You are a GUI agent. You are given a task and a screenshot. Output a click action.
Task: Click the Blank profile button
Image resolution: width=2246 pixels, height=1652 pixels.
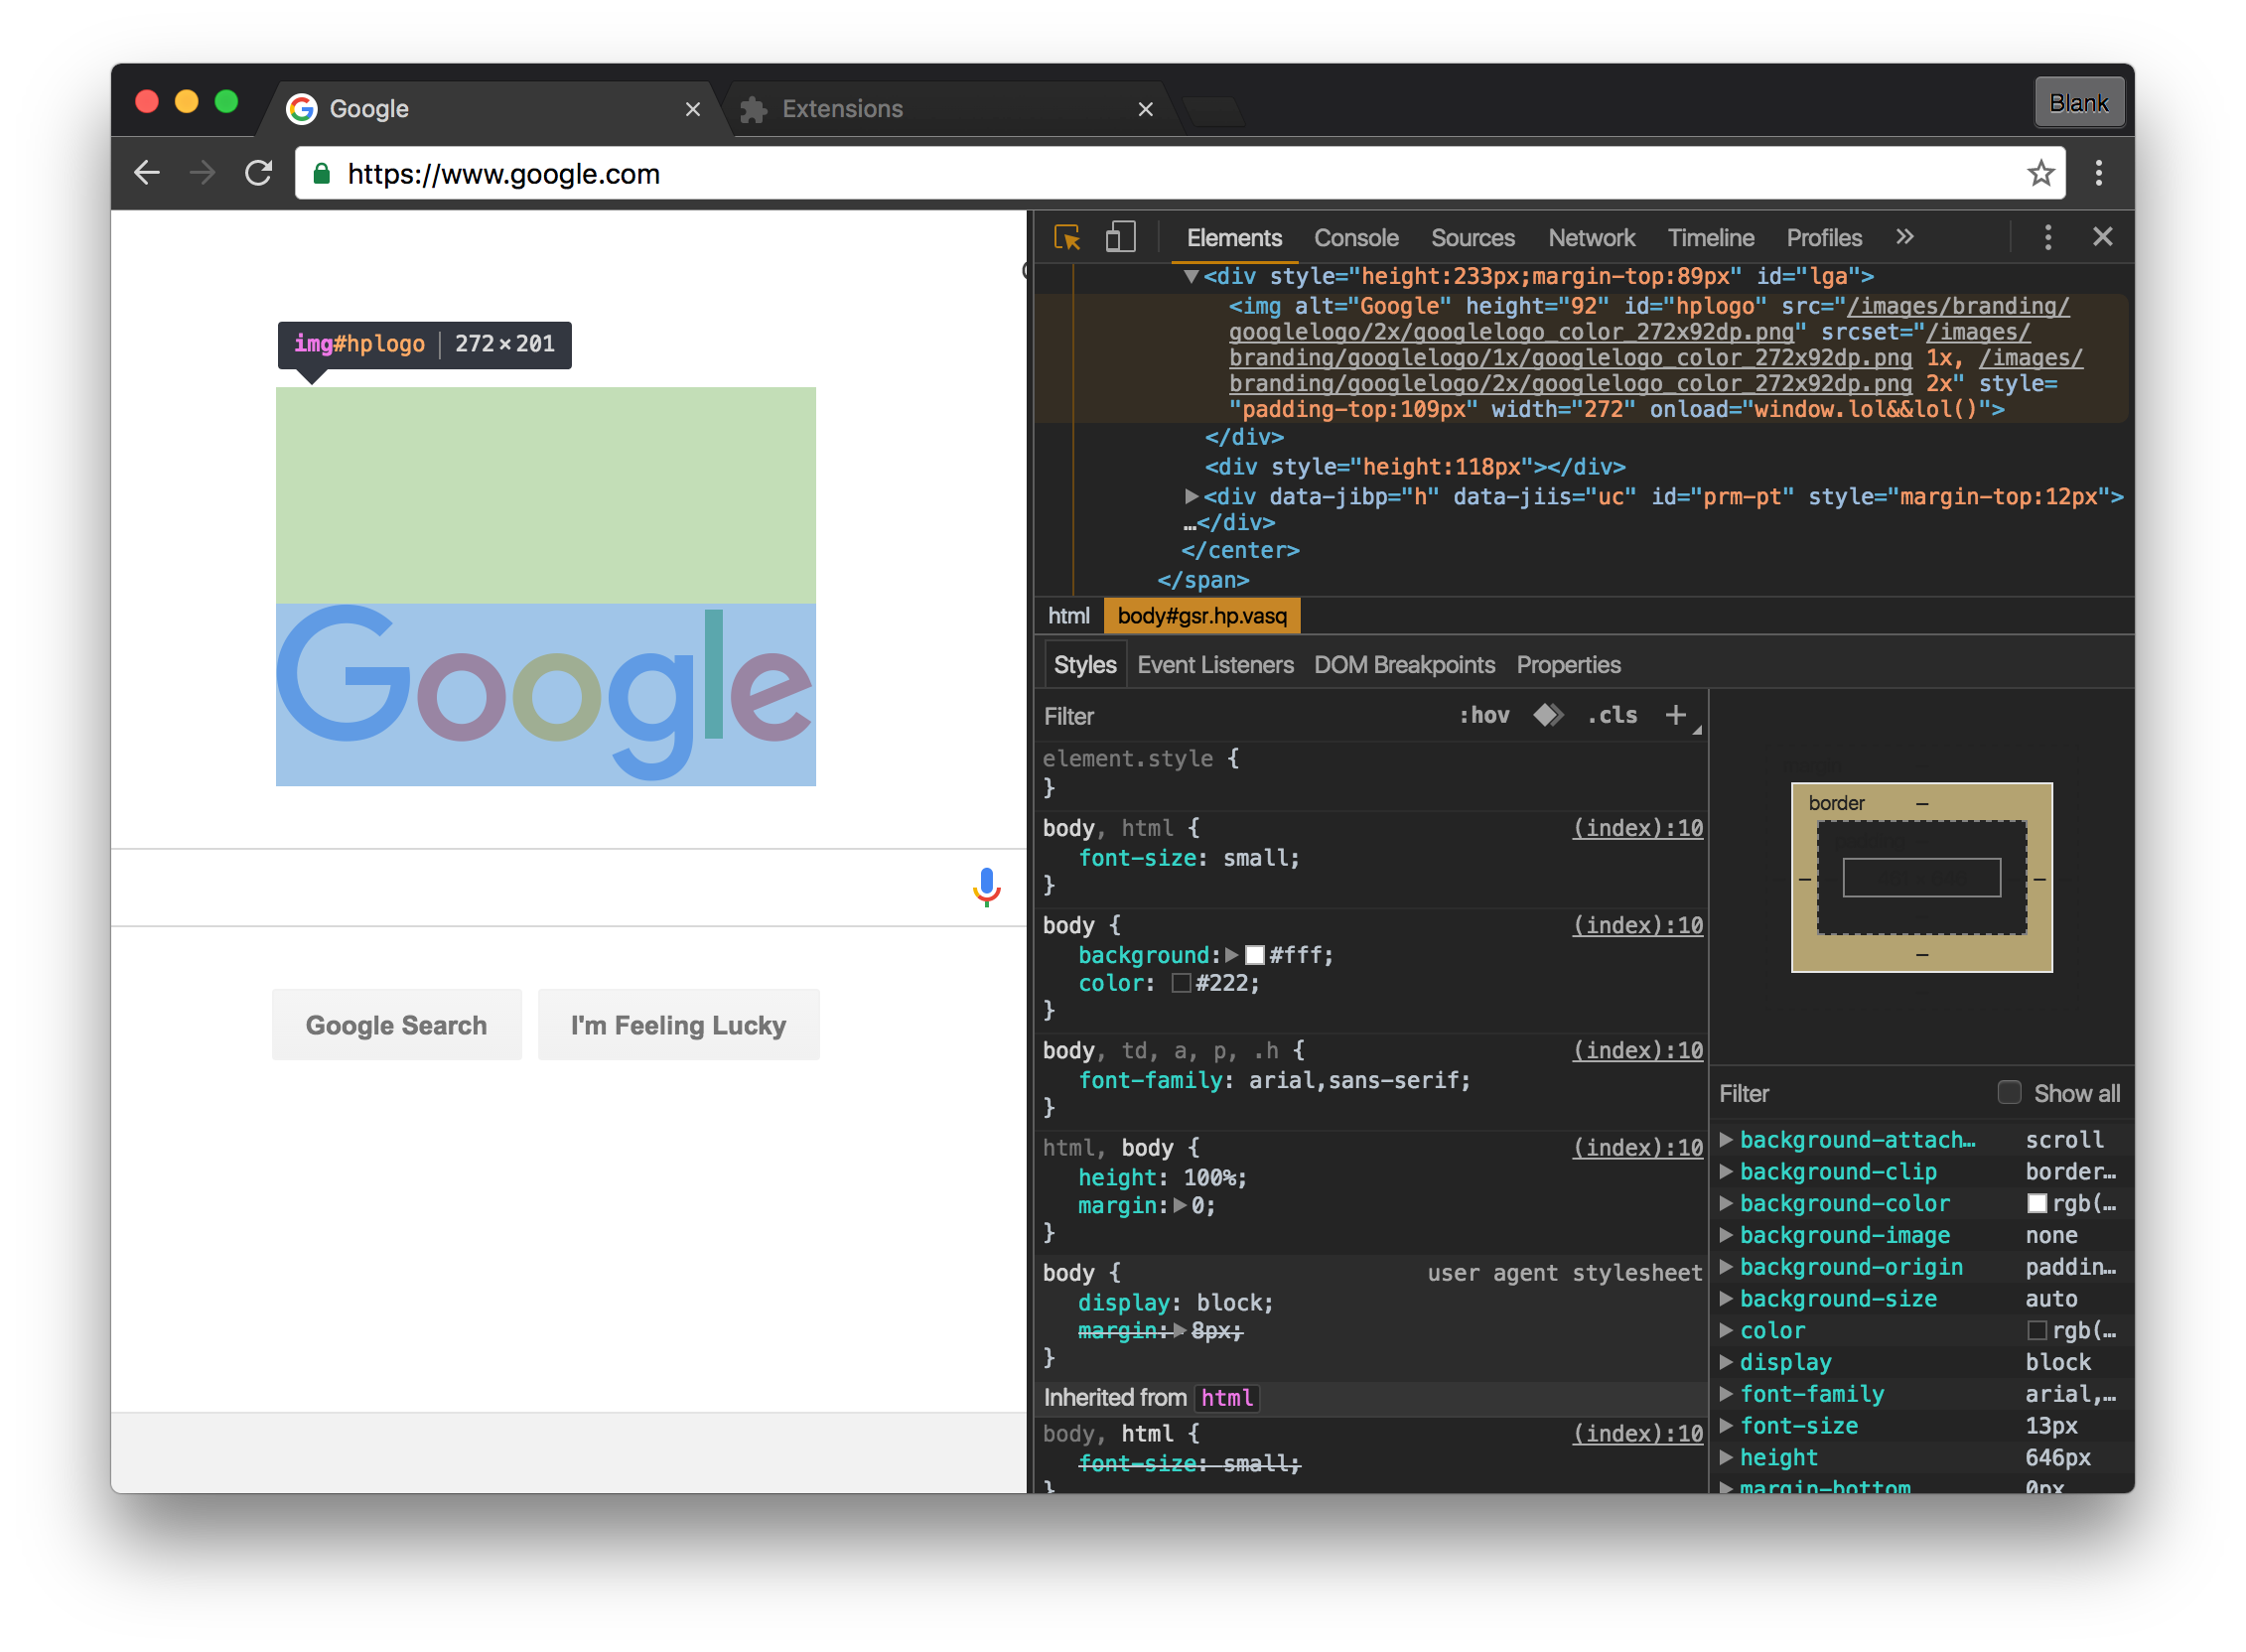pos(2079,103)
